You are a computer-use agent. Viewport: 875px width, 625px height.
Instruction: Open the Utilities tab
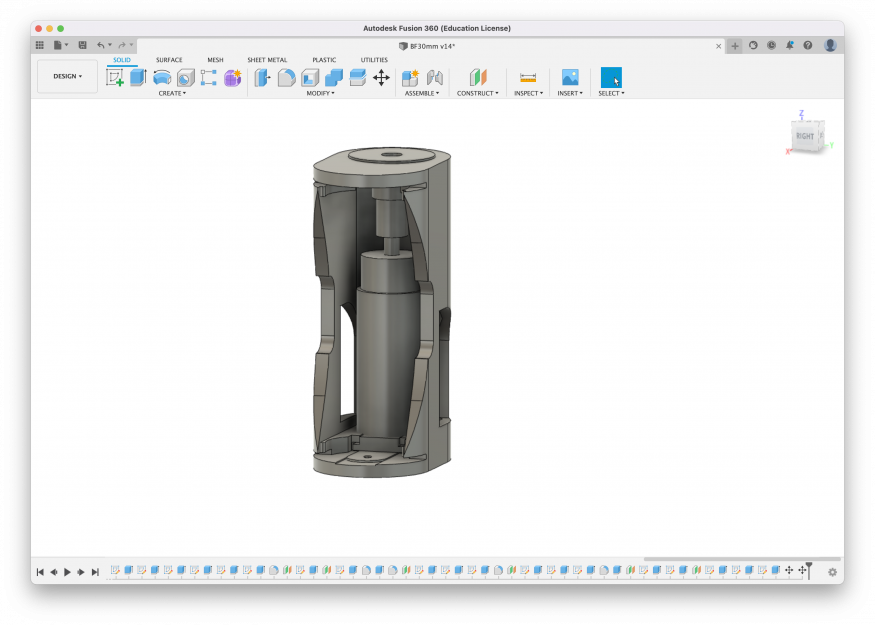[374, 60]
